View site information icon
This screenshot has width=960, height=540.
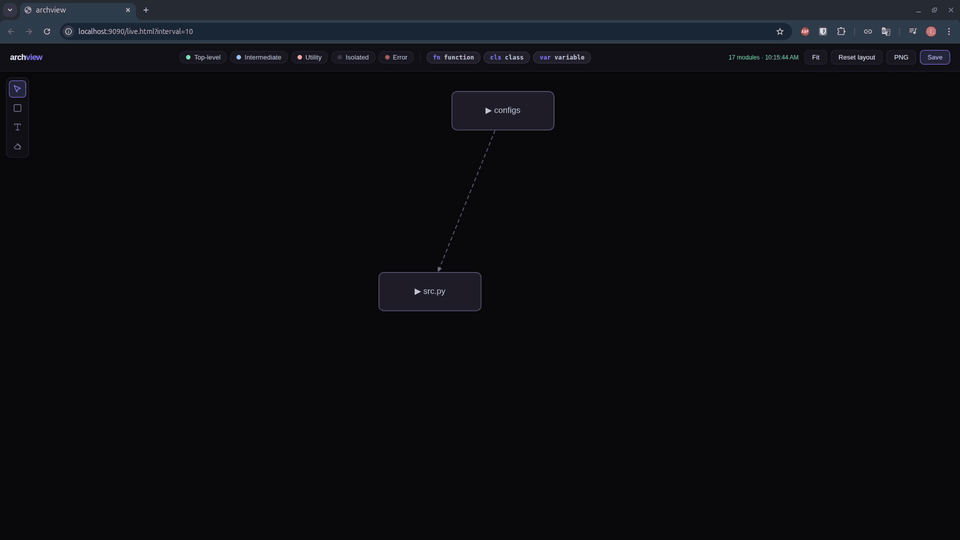click(x=69, y=31)
